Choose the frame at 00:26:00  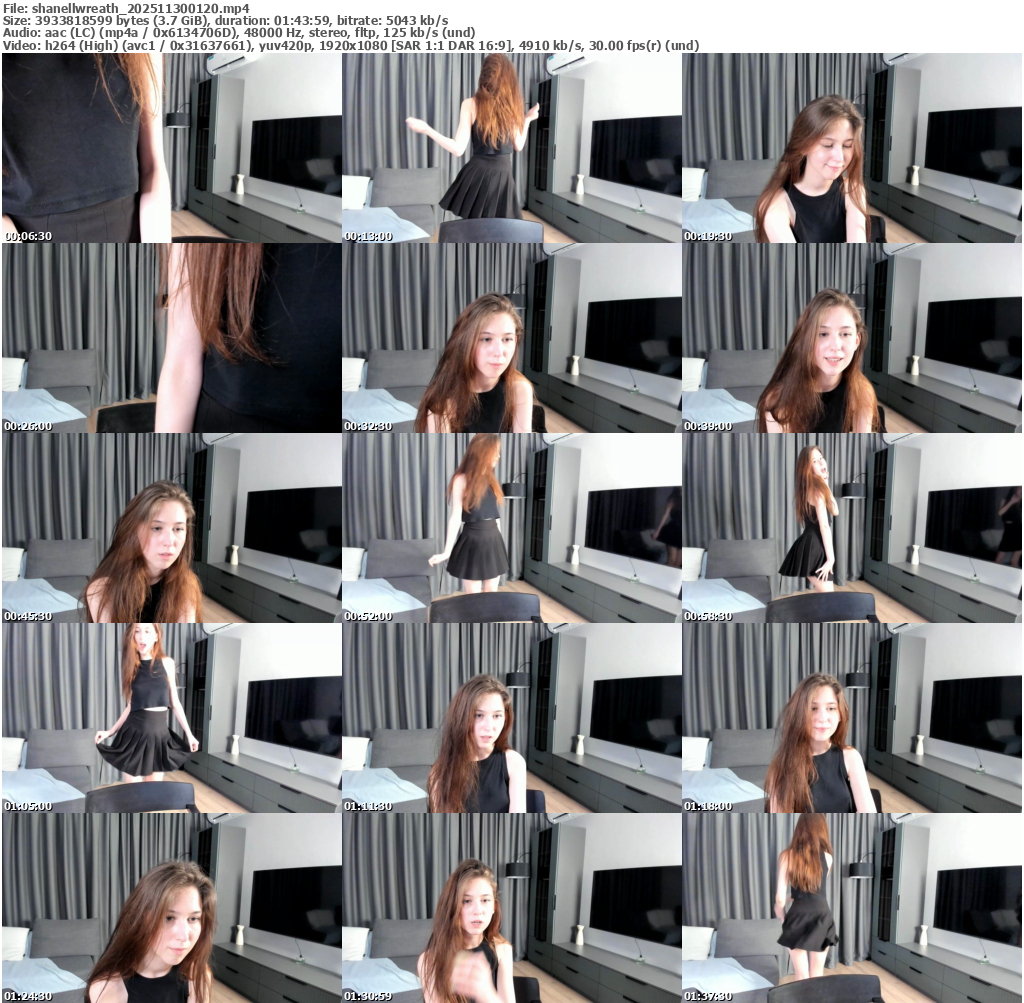pyautogui.click(x=172, y=337)
